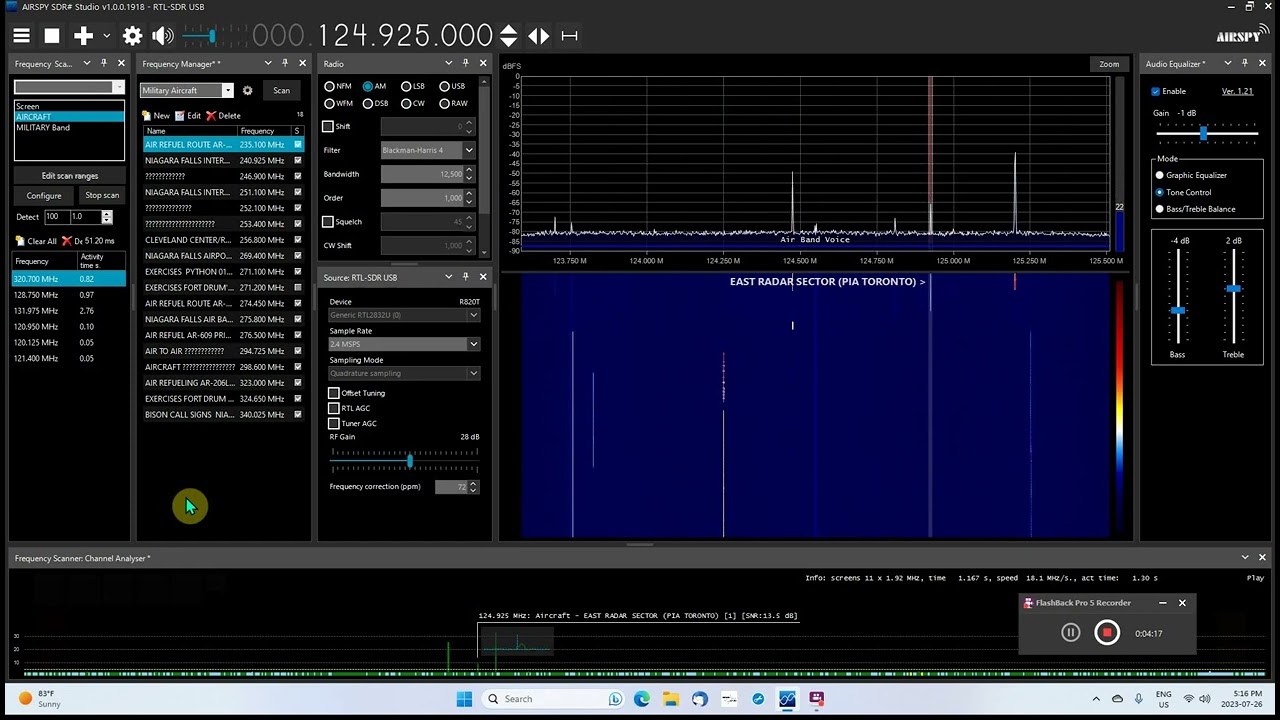Open equalizer Ver. 1.21 link
The width and height of the screenshot is (1280, 720).
(1237, 91)
